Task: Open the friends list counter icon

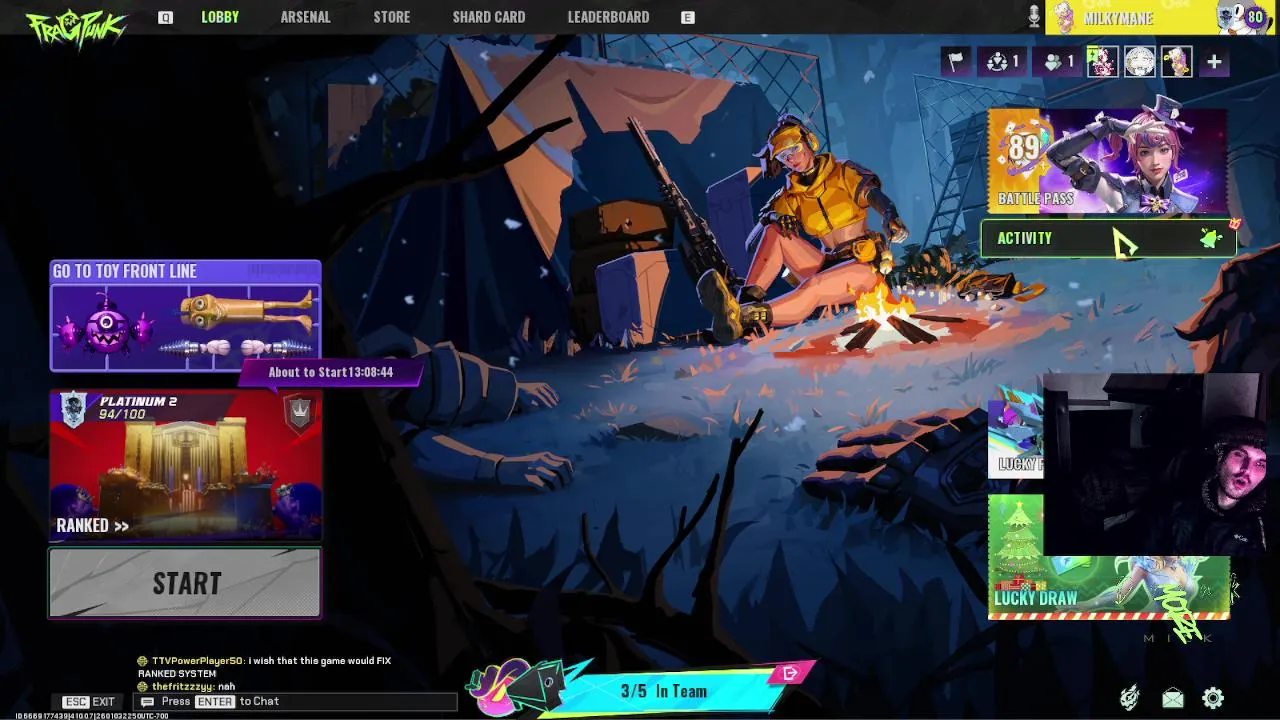Action: click(1058, 61)
